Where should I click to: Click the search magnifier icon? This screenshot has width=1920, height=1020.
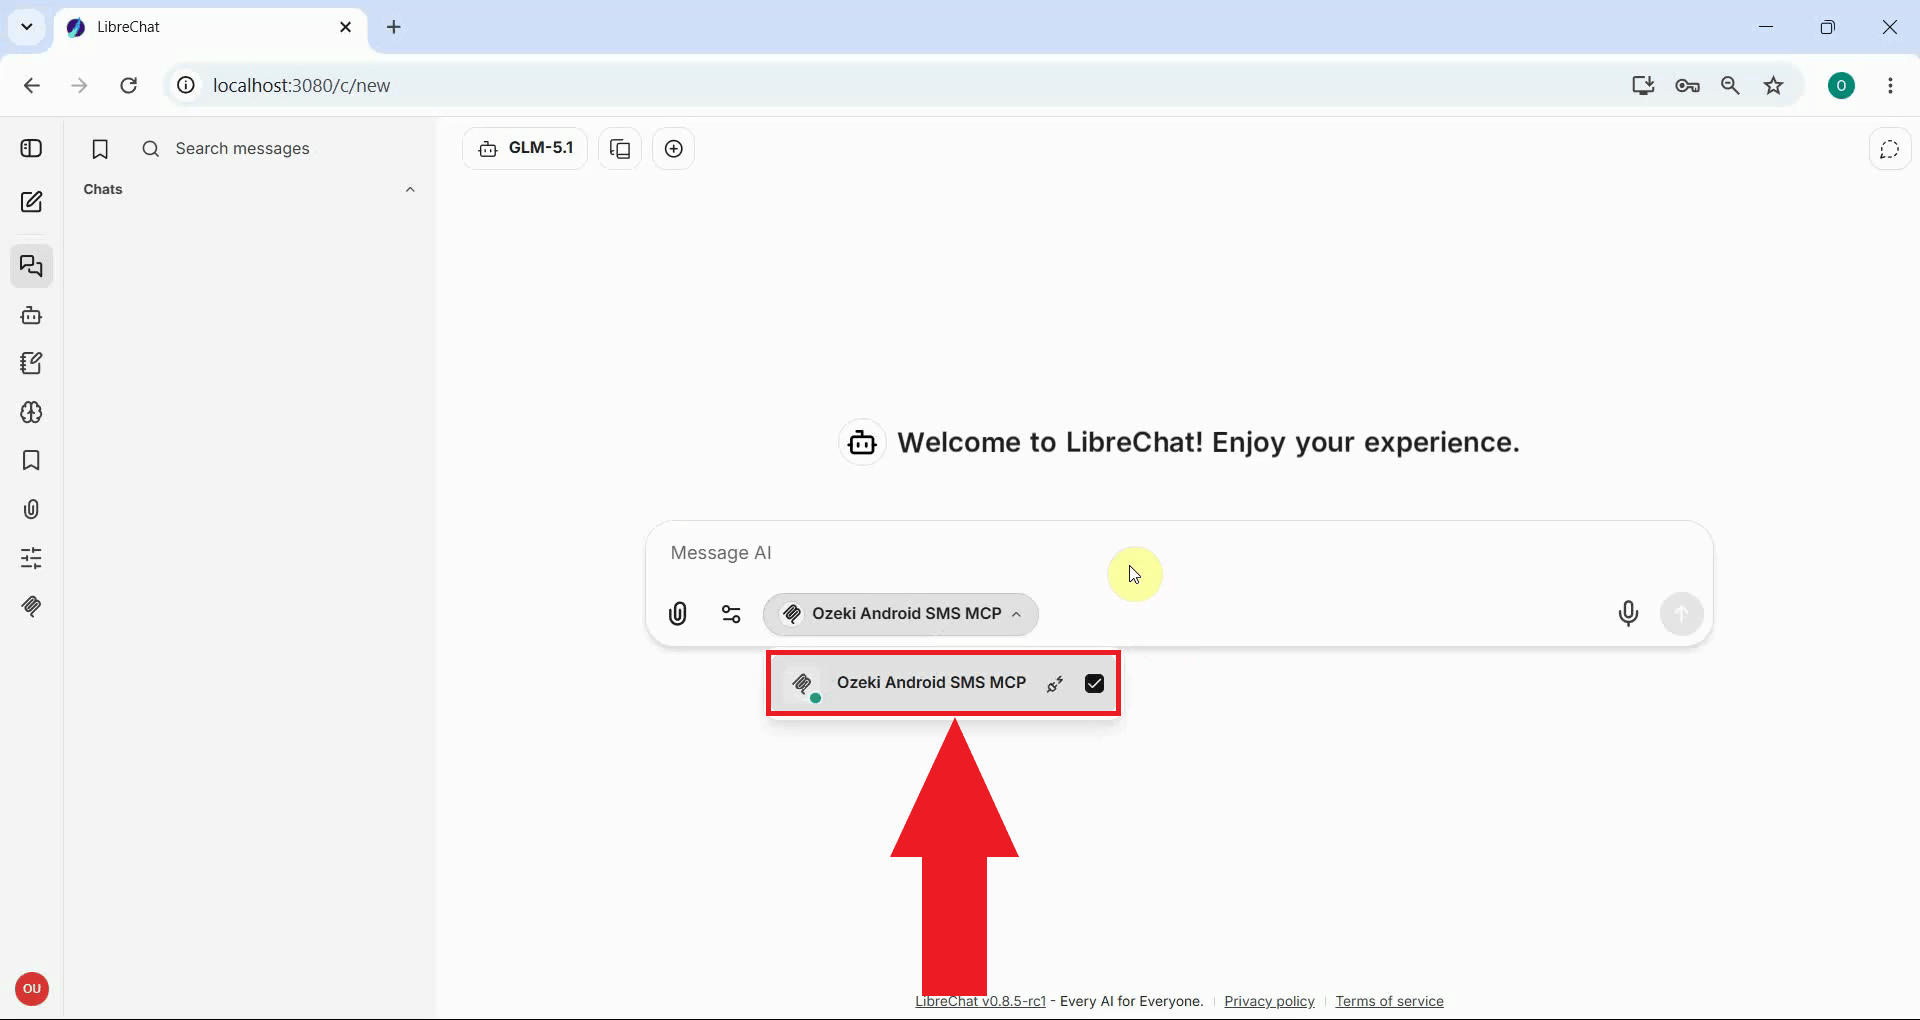[x=151, y=149]
